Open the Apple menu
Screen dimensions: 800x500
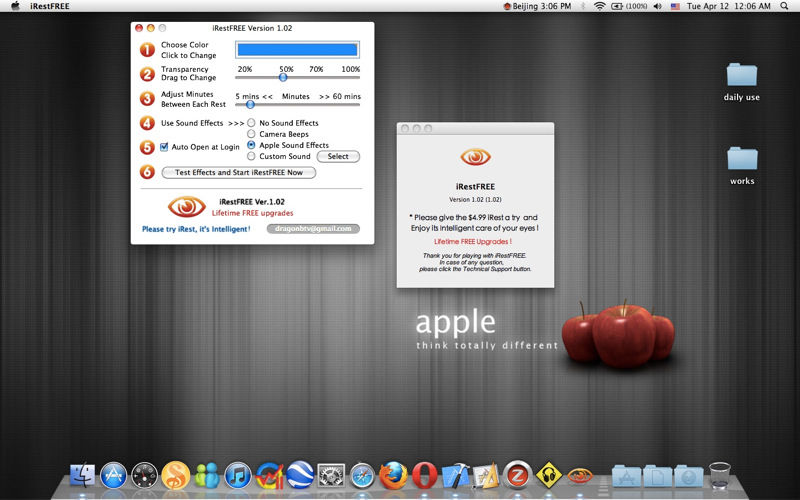coord(15,6)
